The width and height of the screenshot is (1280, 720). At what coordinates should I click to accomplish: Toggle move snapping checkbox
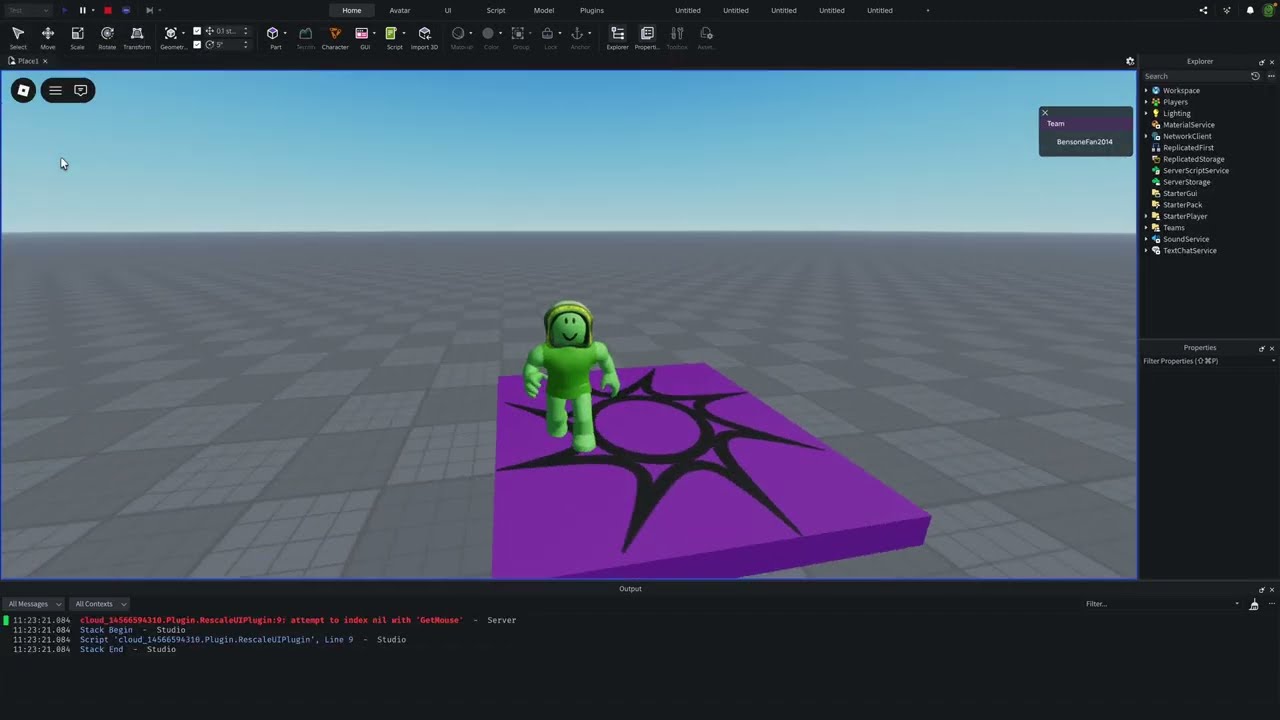197,31
